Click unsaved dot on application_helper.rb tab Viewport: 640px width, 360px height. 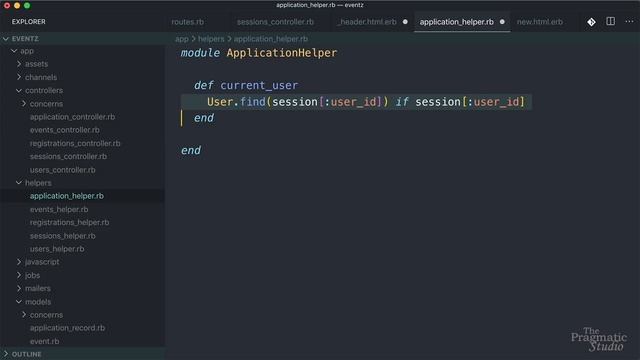[502, 22]
